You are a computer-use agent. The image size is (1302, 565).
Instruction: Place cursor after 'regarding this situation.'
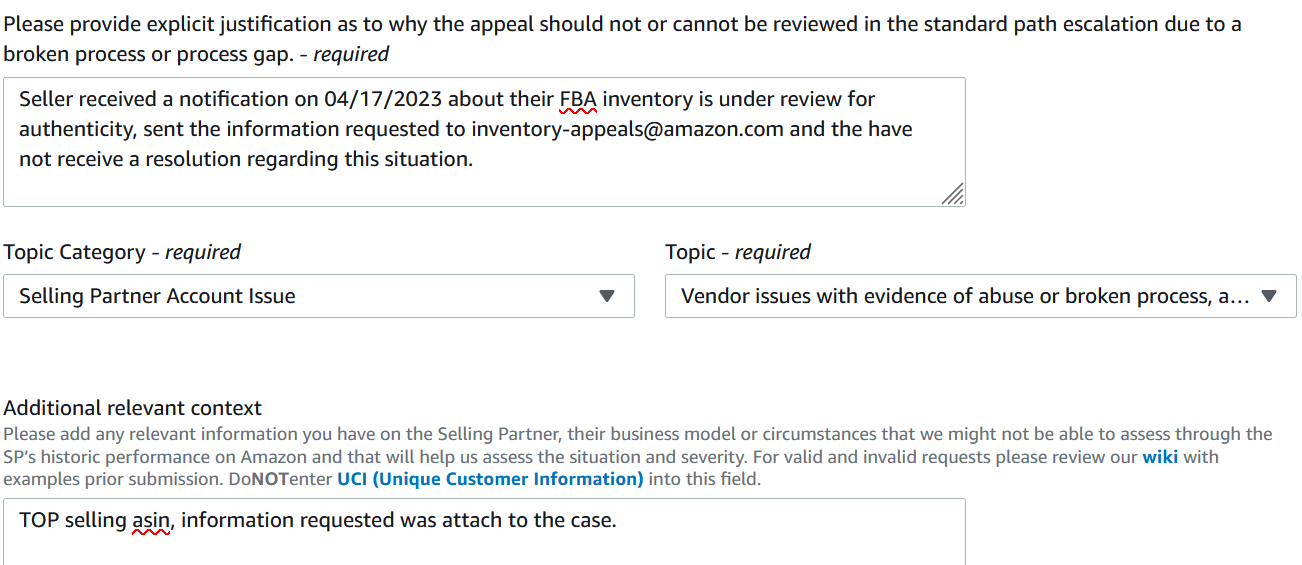click(474, 159)
